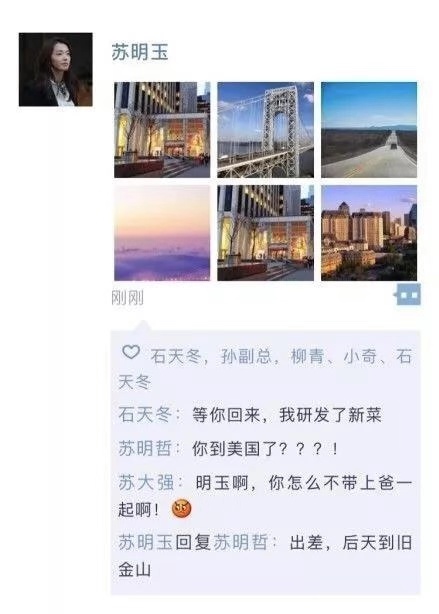
Task: Open the comment and like menu icon
Action: [x=408, y=294]
